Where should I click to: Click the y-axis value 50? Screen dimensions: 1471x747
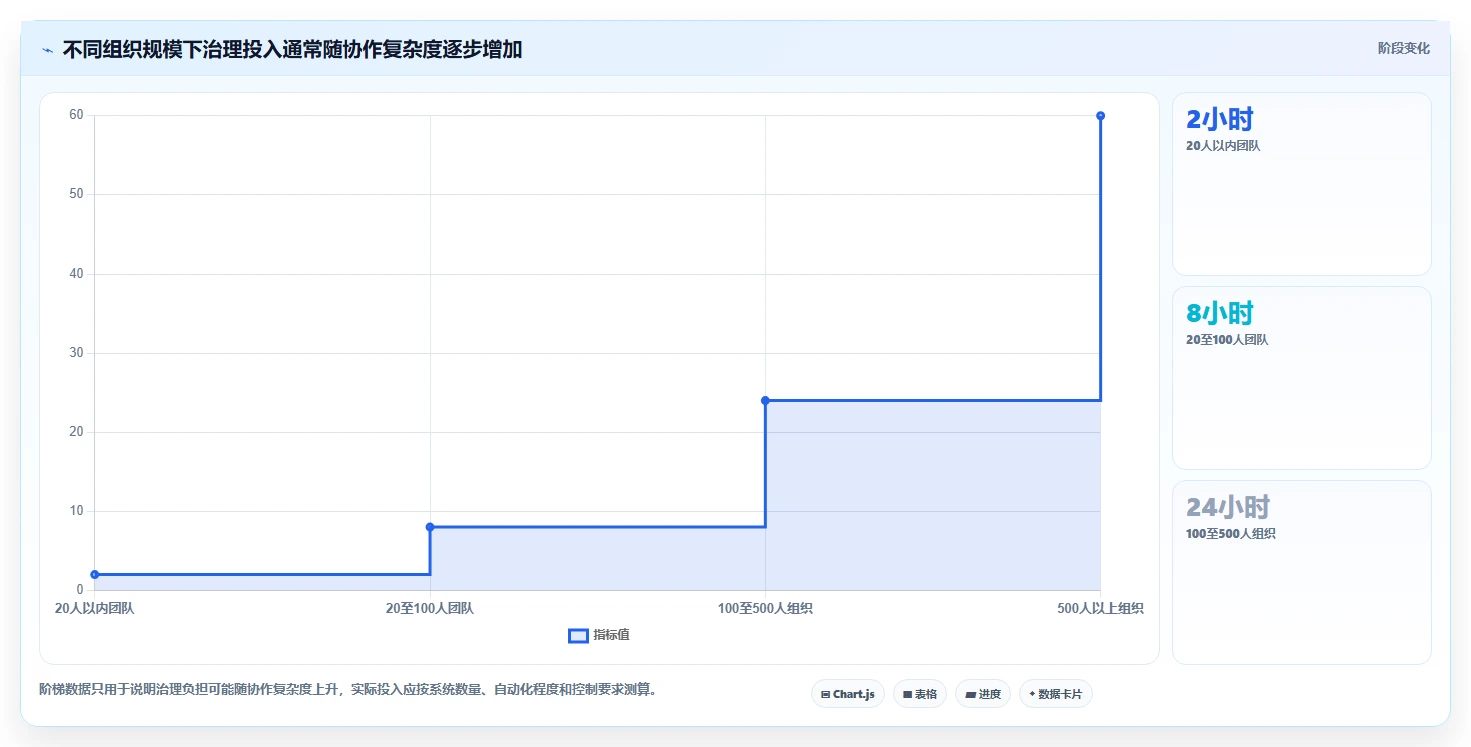tap(76, 194)
